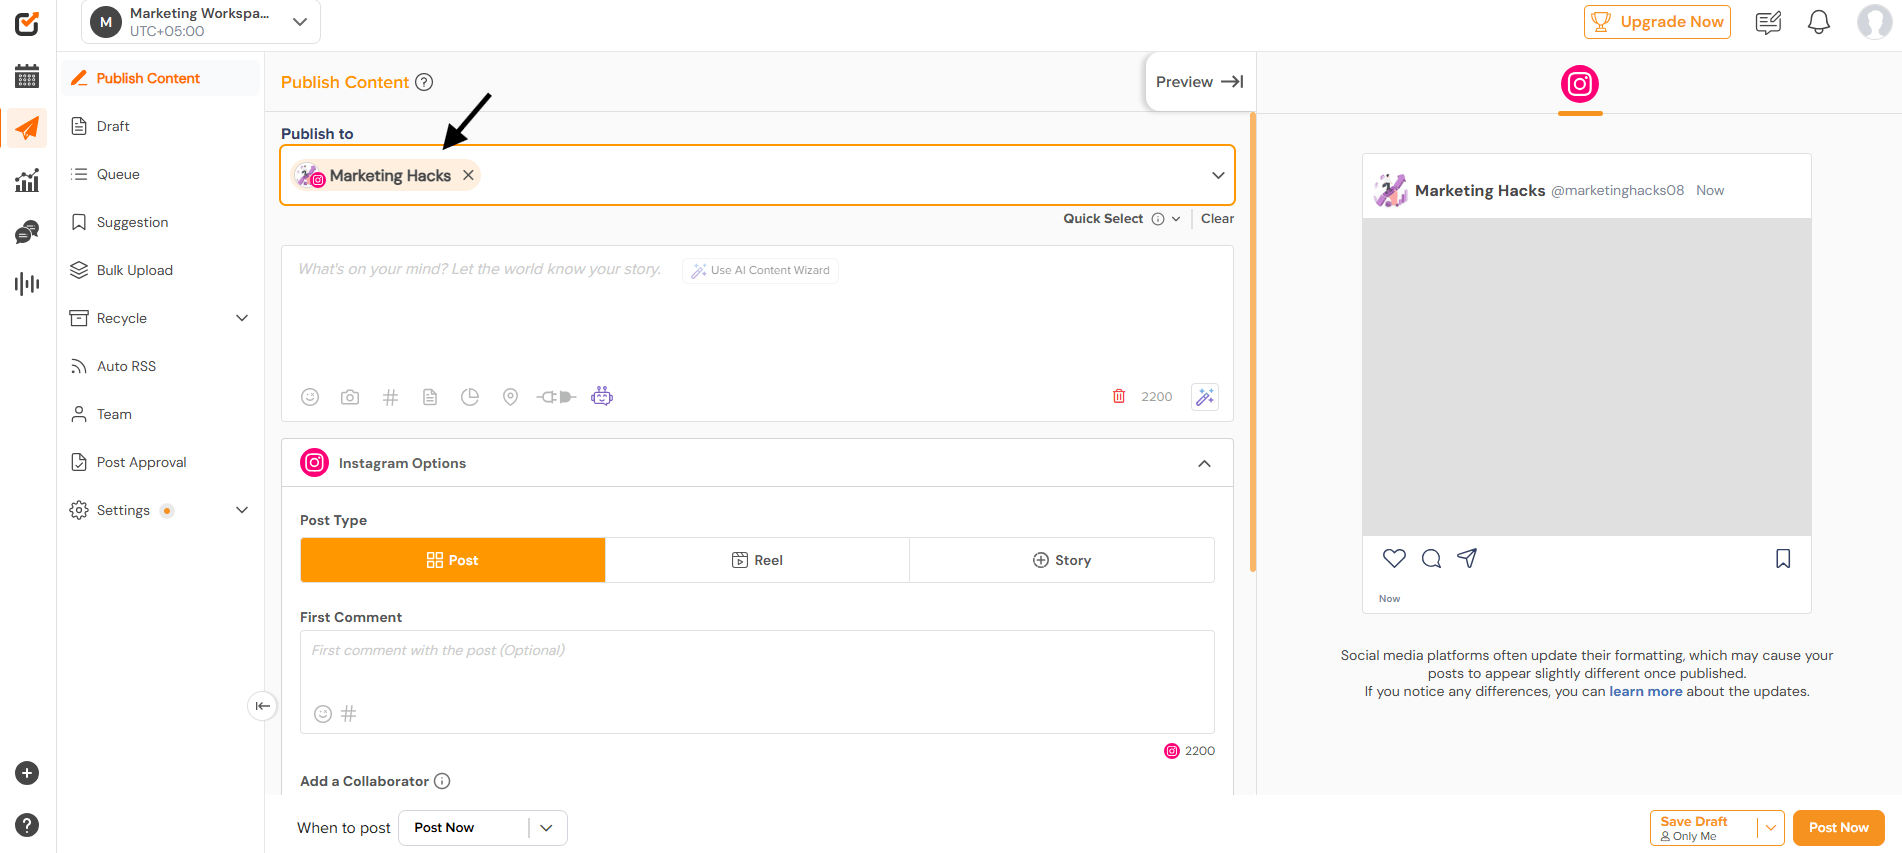The image size is (1902, 853).
Task: Clear the selected accounts
Action: pos(1217,219)
